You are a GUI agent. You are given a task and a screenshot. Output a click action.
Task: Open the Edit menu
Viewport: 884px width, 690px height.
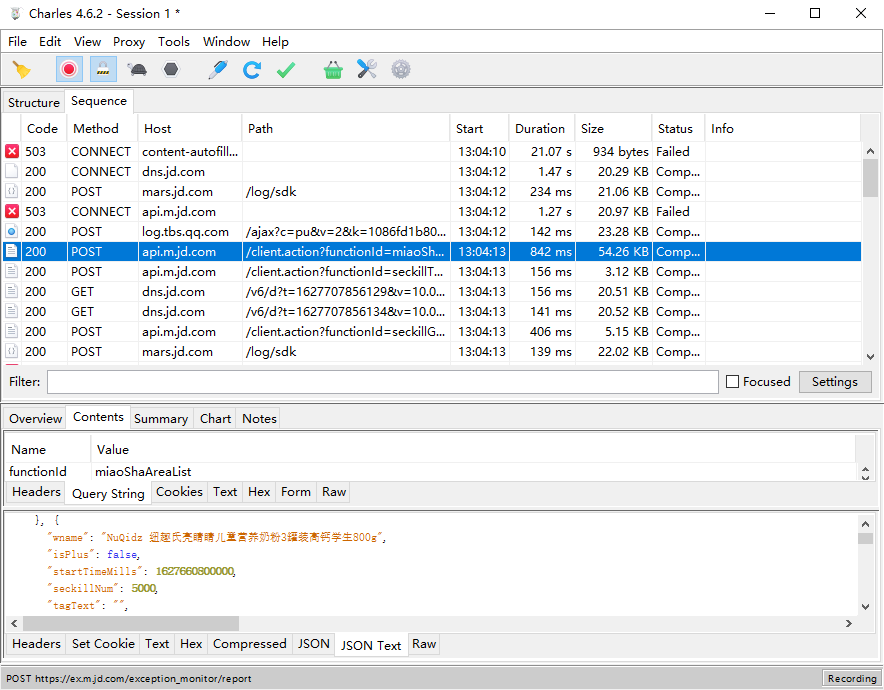50,42
